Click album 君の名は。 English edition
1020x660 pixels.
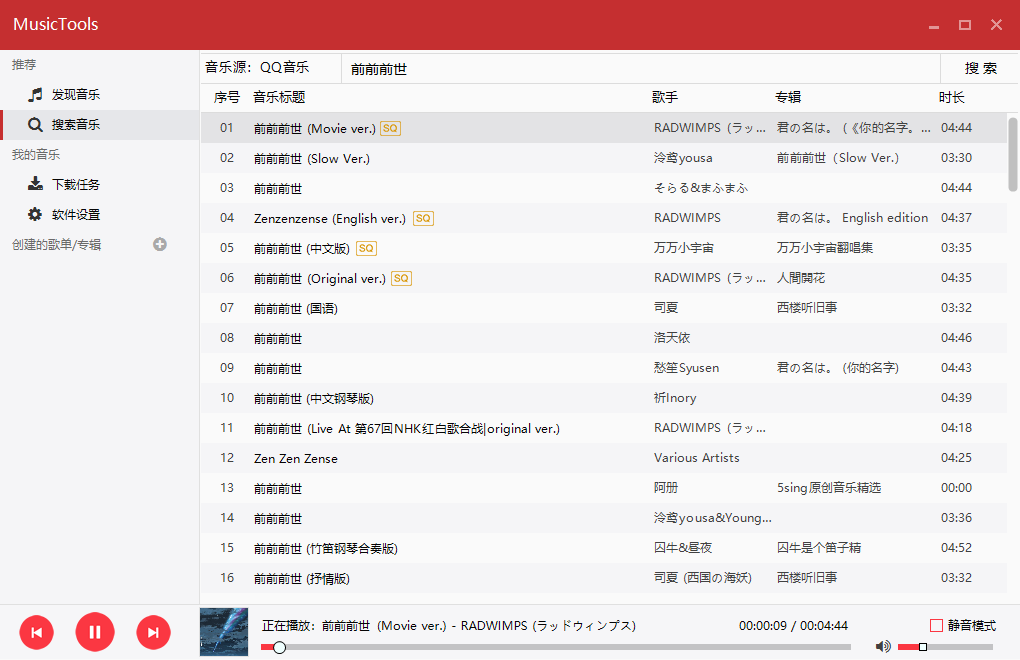pyautogui.click(x=852, y=218)
